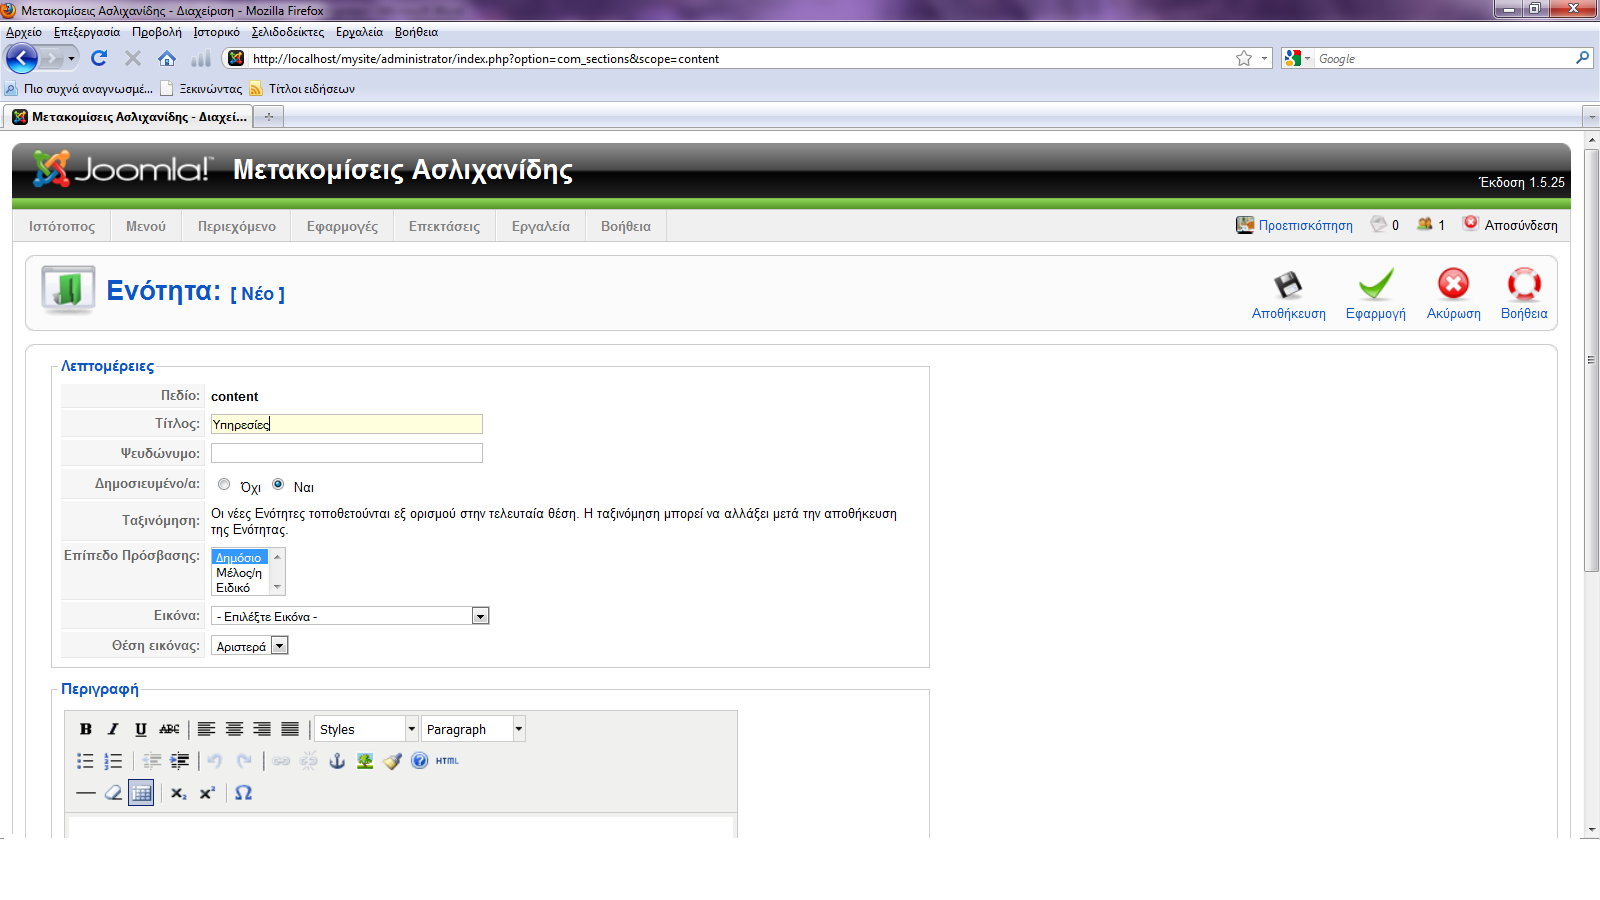Open the Google search engine dropdown
Viewport: 1600px width, 900px height.
1298,59
